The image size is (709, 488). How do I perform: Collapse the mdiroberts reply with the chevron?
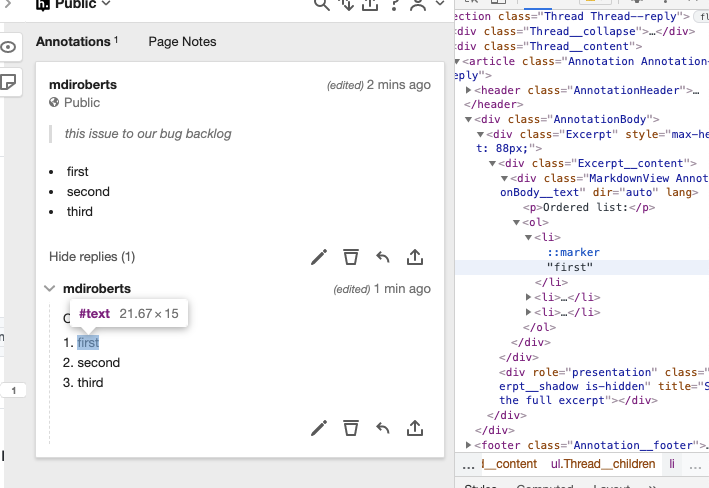(50, 288)
